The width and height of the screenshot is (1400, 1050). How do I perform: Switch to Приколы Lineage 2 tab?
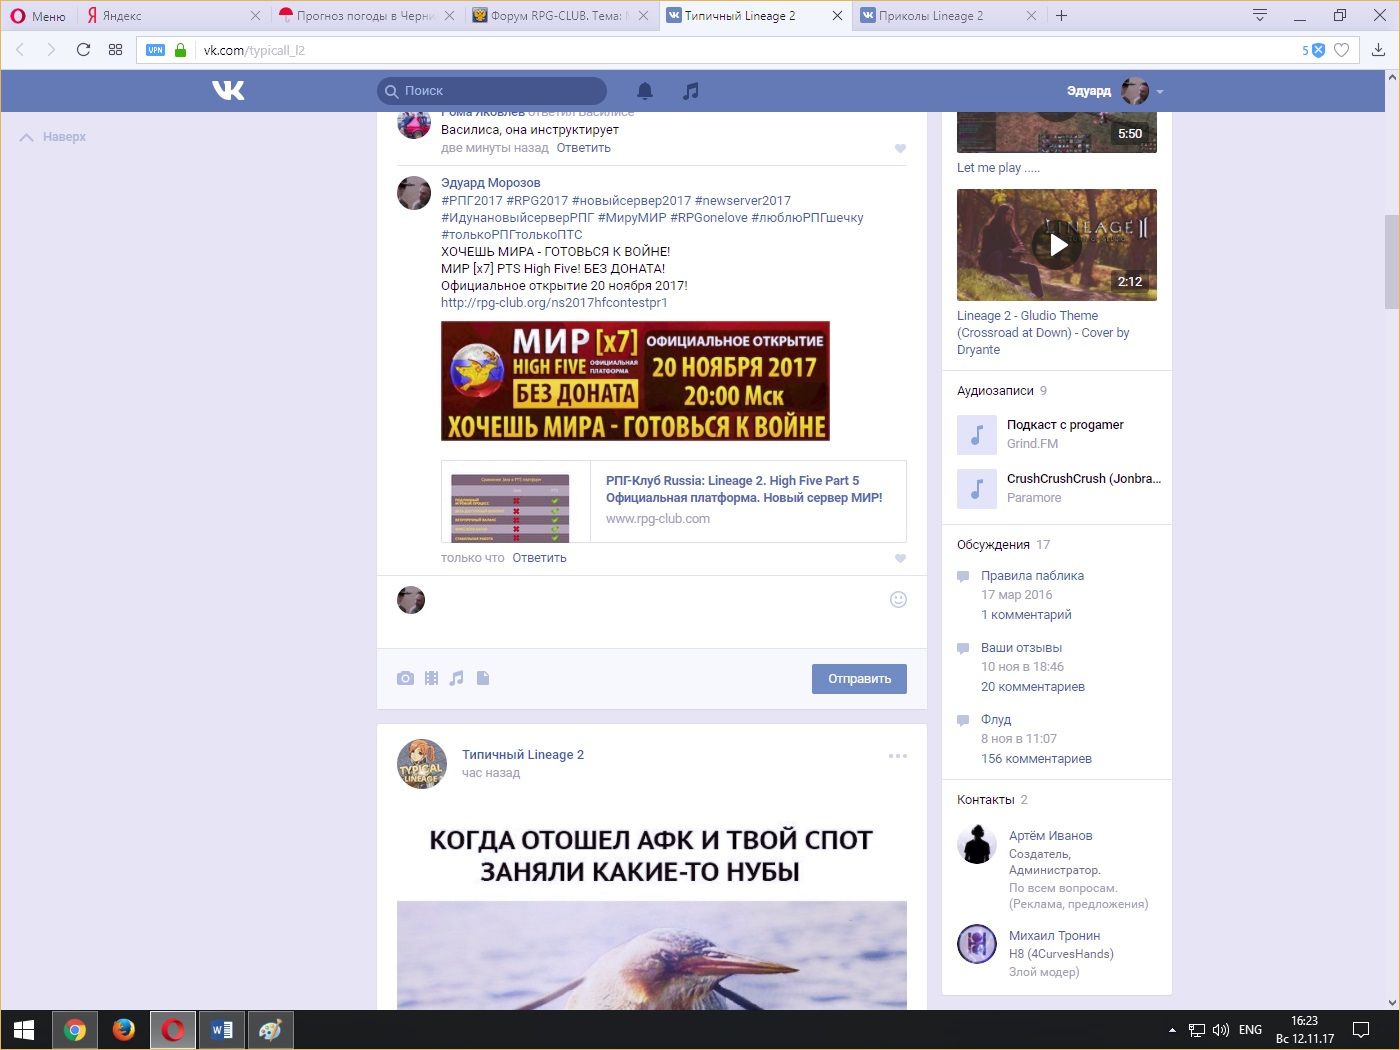[948, 15]
